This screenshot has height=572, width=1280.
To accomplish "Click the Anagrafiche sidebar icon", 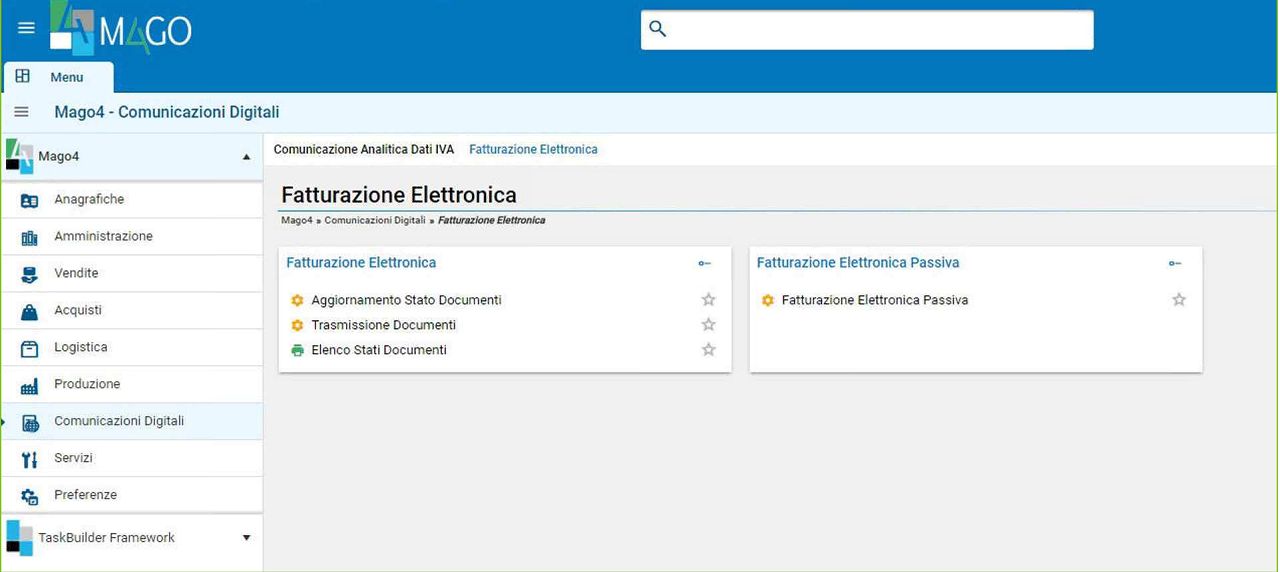I will 29,200.
